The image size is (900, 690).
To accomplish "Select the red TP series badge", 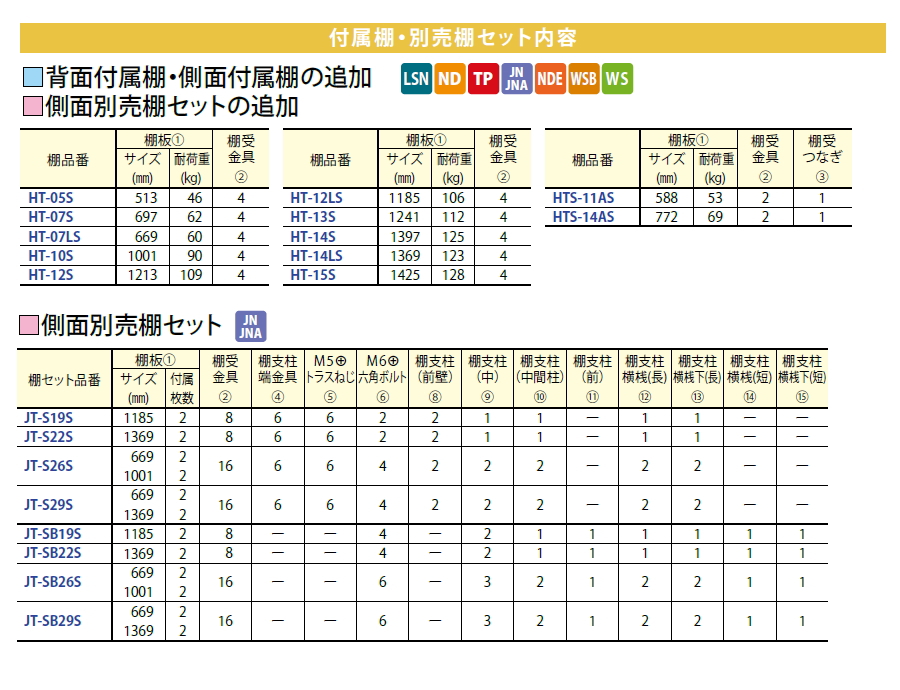I will click(x=483, y=78).
